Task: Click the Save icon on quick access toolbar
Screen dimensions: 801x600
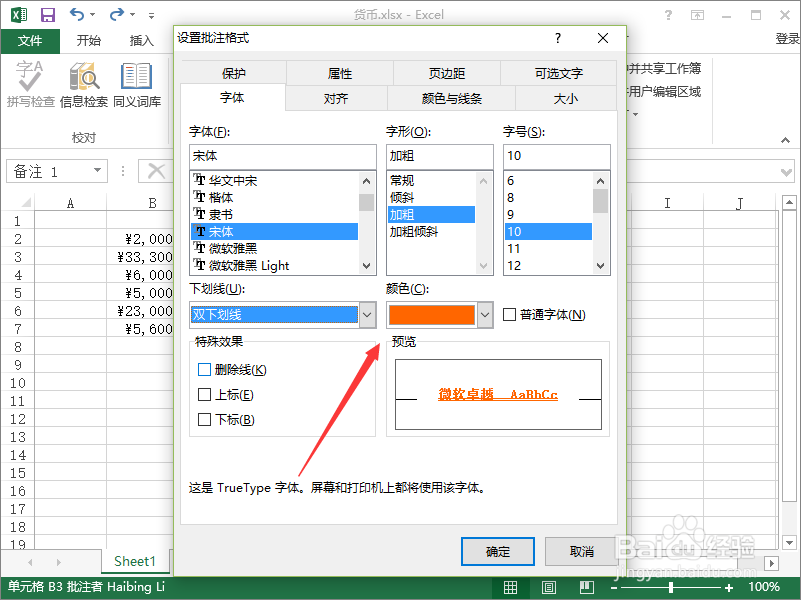Action: coord(47,14)
